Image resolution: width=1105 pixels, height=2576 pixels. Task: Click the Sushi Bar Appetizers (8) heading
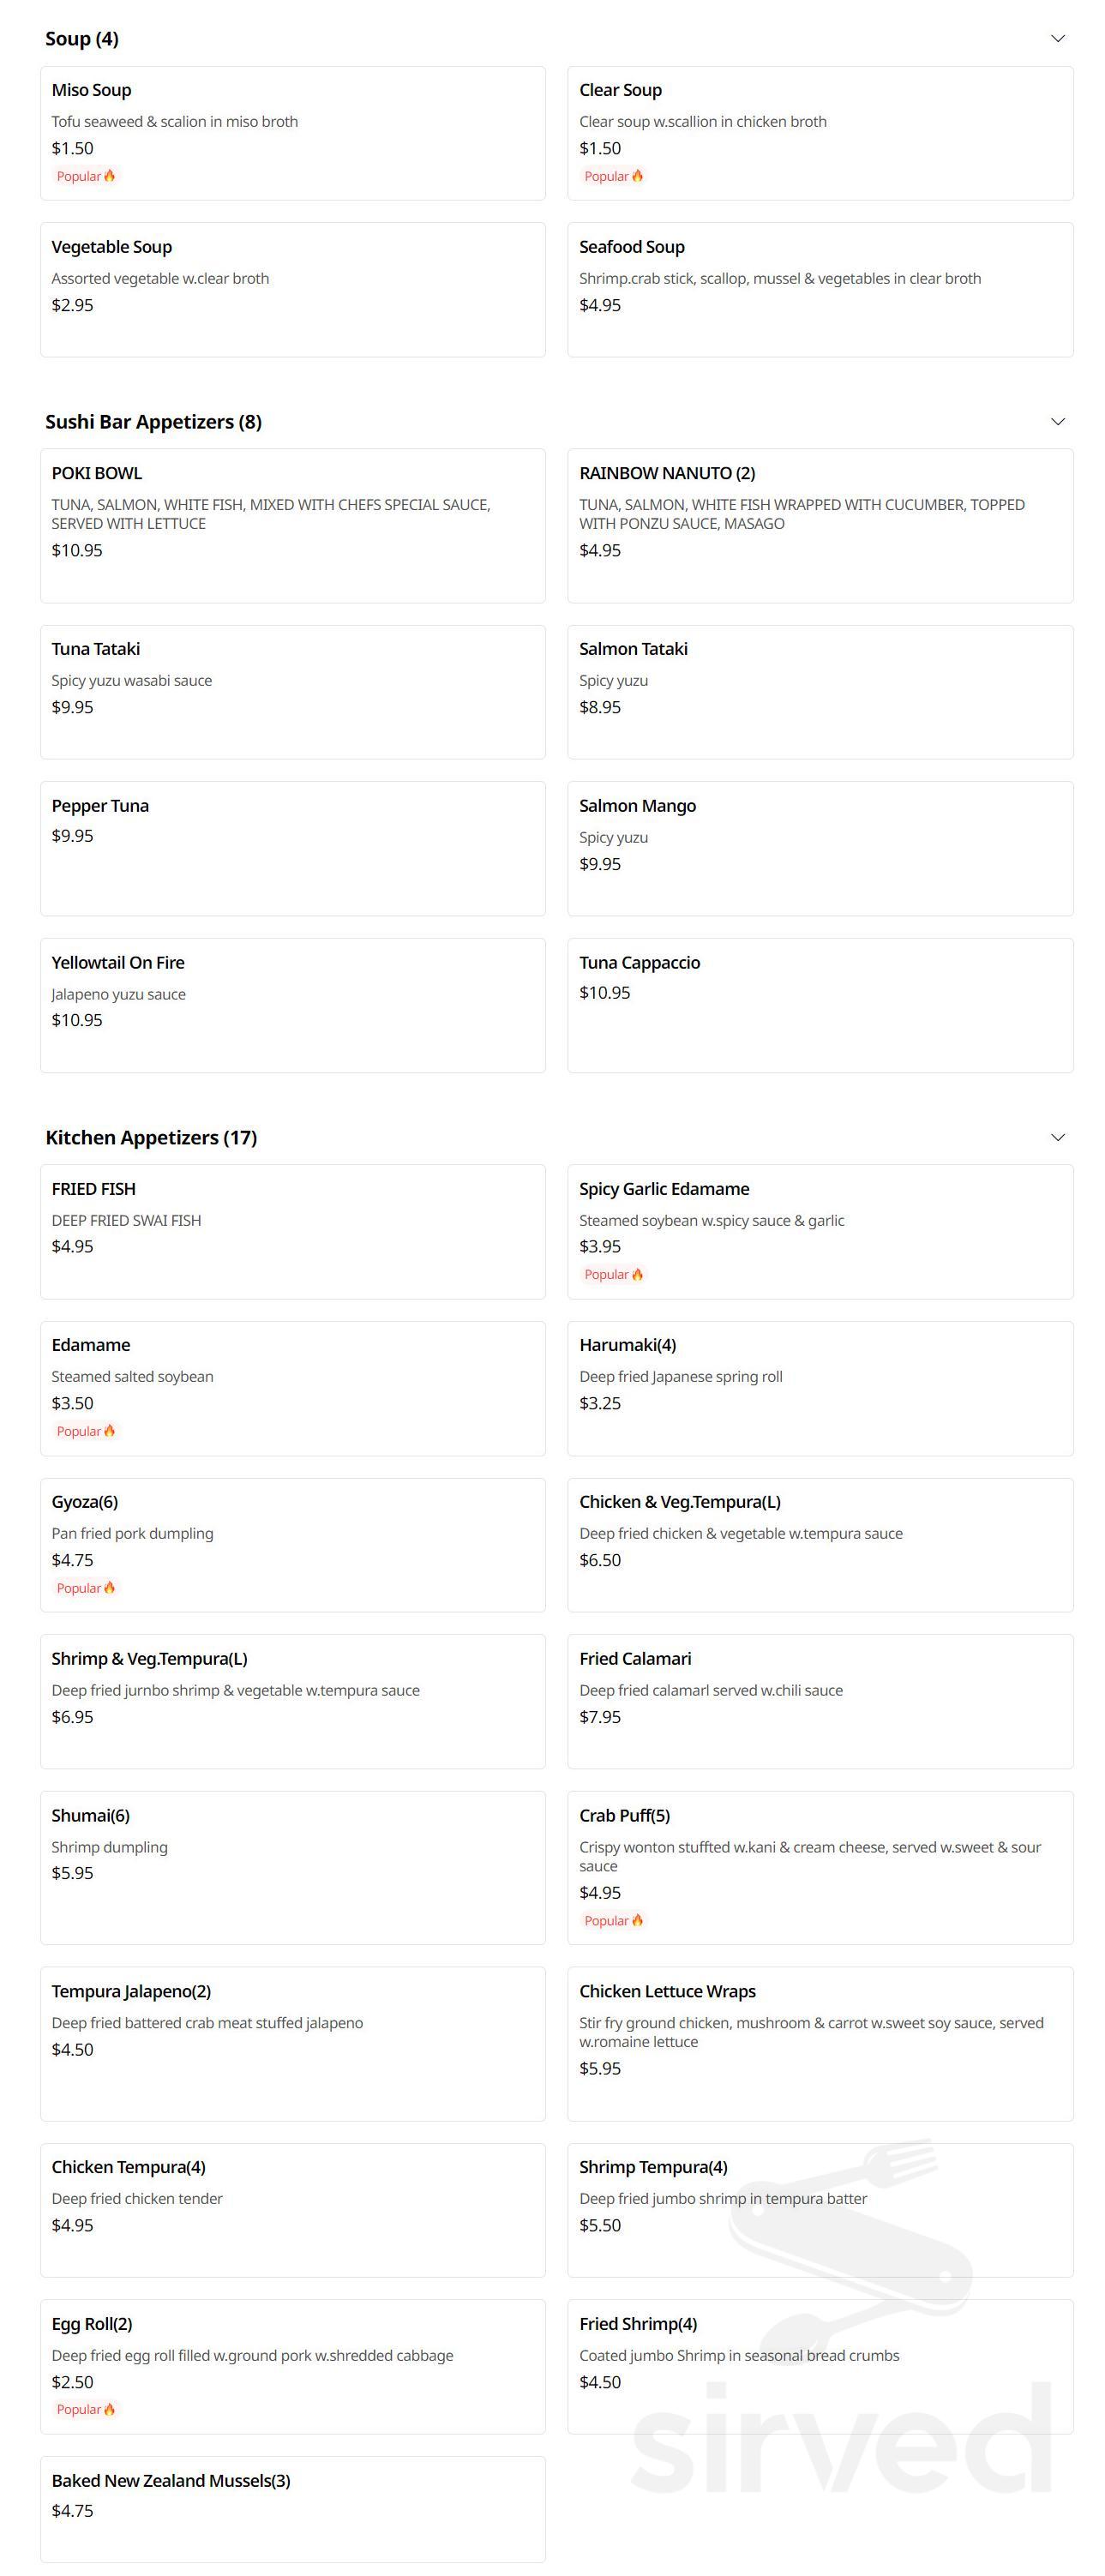[153, 422]
